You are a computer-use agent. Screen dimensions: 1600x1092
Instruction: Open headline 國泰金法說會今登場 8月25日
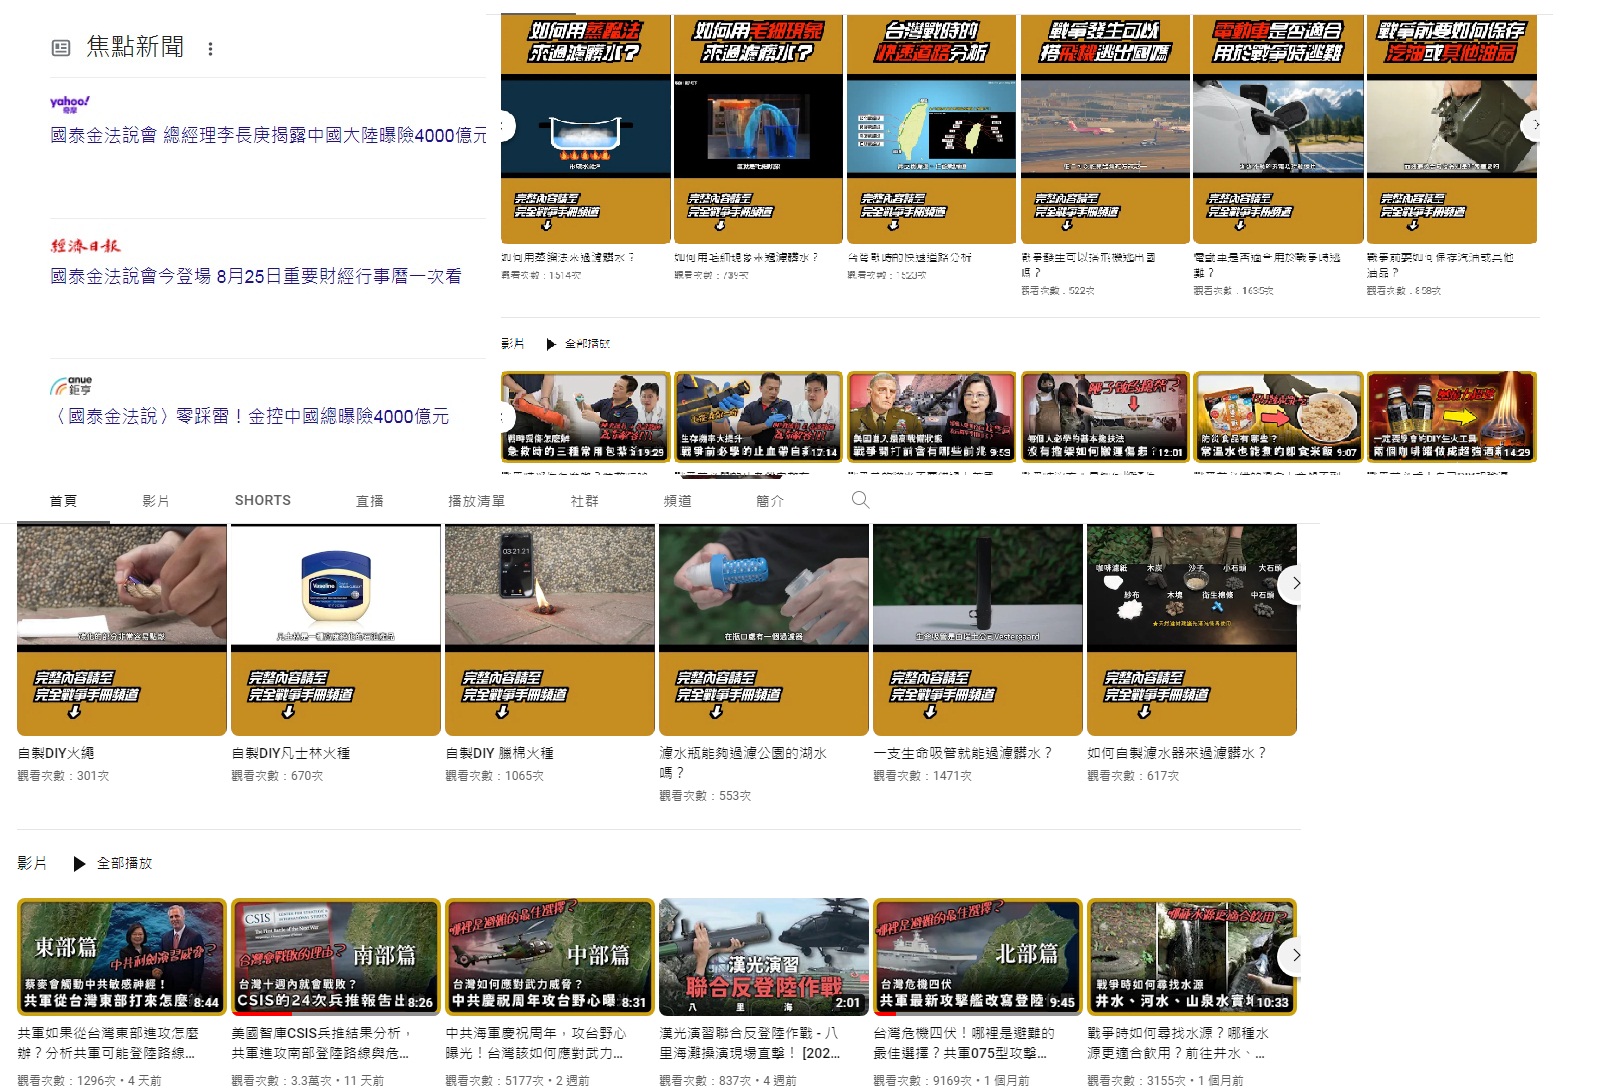[256, 276]
